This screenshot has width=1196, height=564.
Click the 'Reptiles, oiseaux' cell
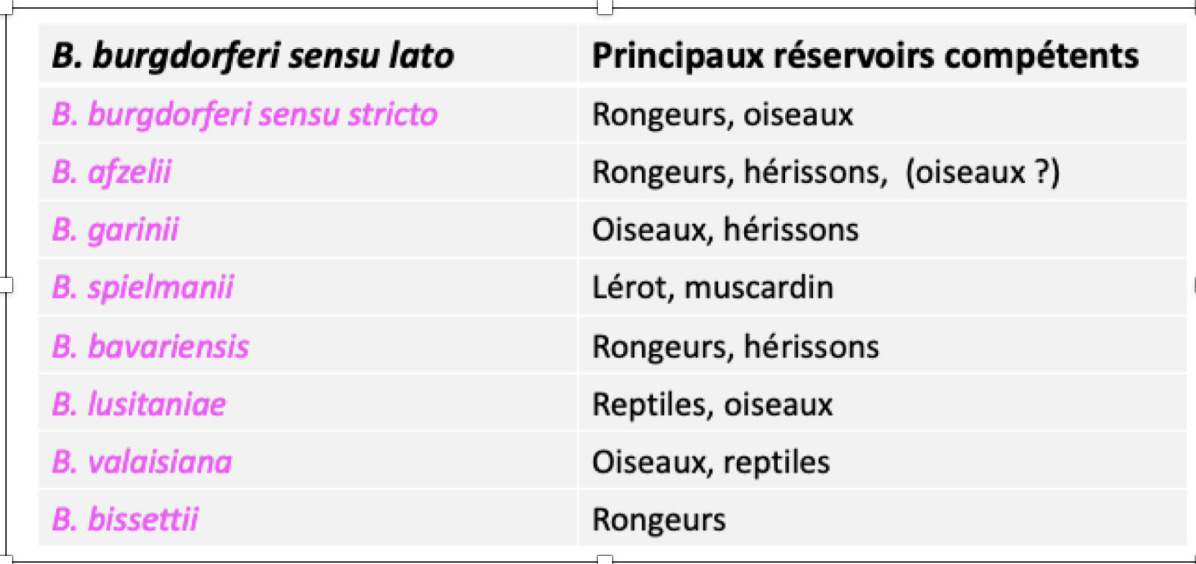pos(883,403)
